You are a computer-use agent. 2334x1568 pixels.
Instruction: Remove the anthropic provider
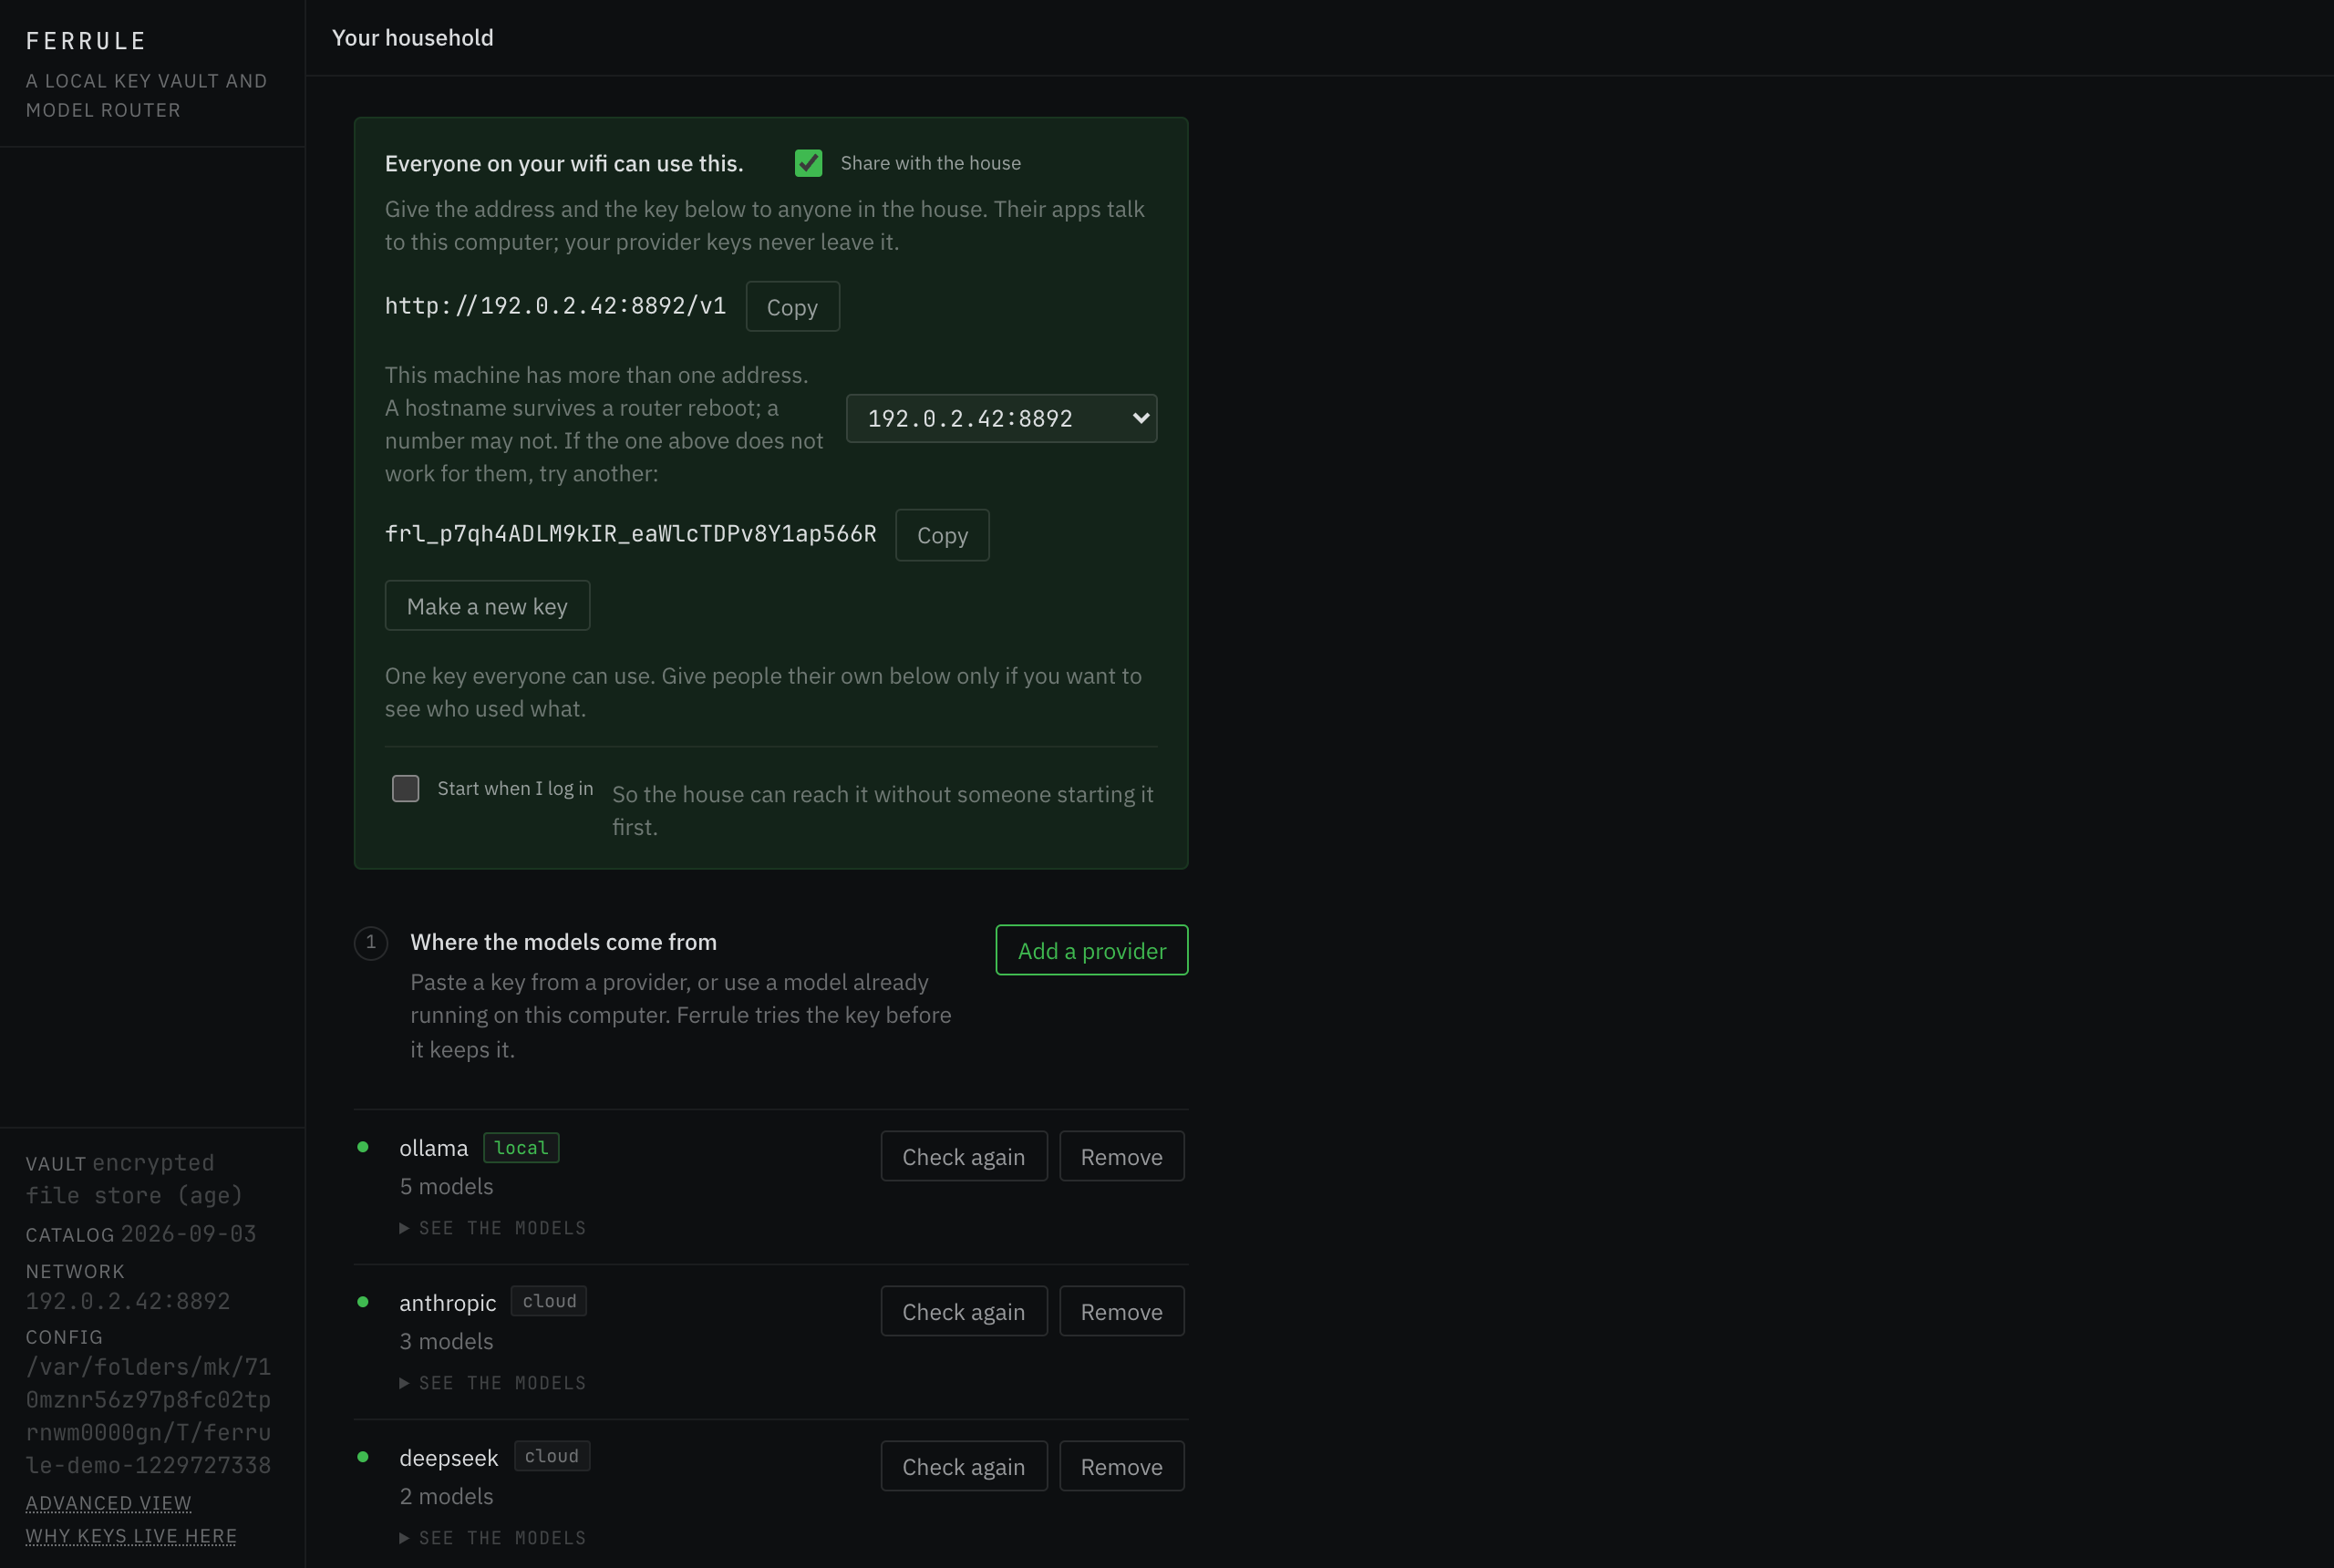pyautogui.click(x=1121, y=1311)
